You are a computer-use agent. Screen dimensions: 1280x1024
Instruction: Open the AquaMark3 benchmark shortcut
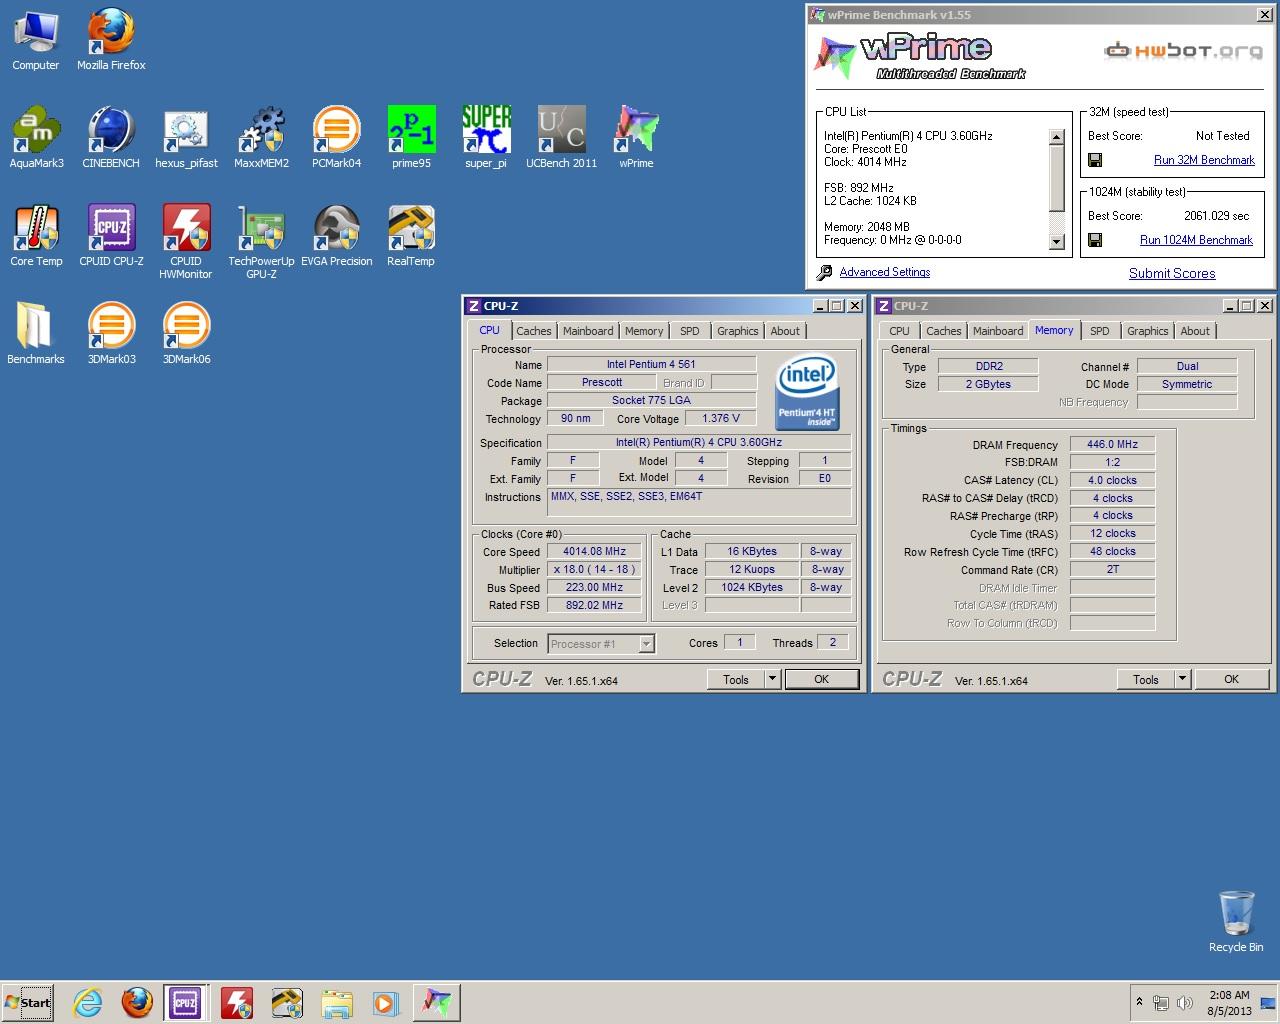[36, 138]
